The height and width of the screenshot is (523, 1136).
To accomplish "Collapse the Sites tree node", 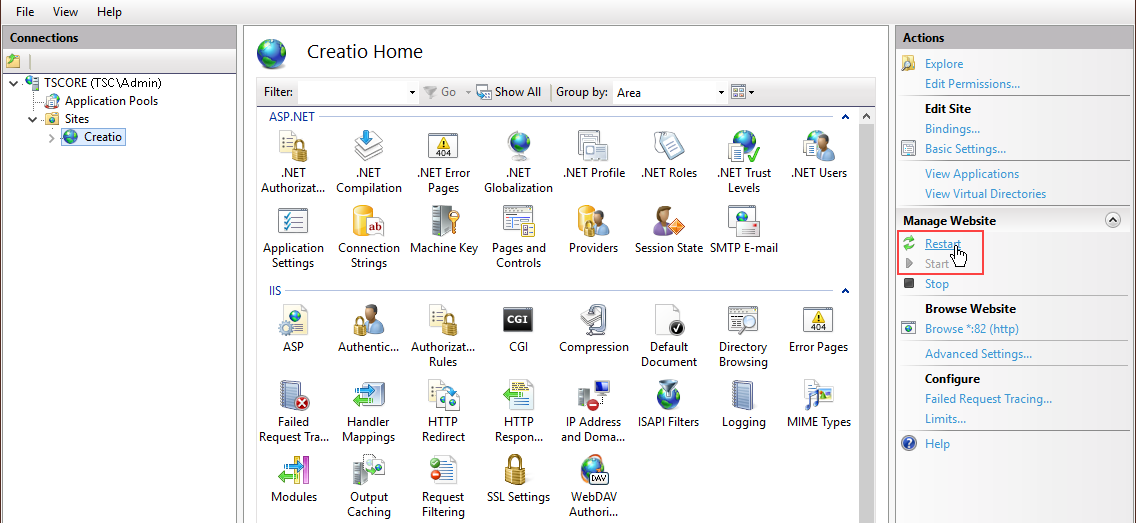I will [x=33, y=119].
